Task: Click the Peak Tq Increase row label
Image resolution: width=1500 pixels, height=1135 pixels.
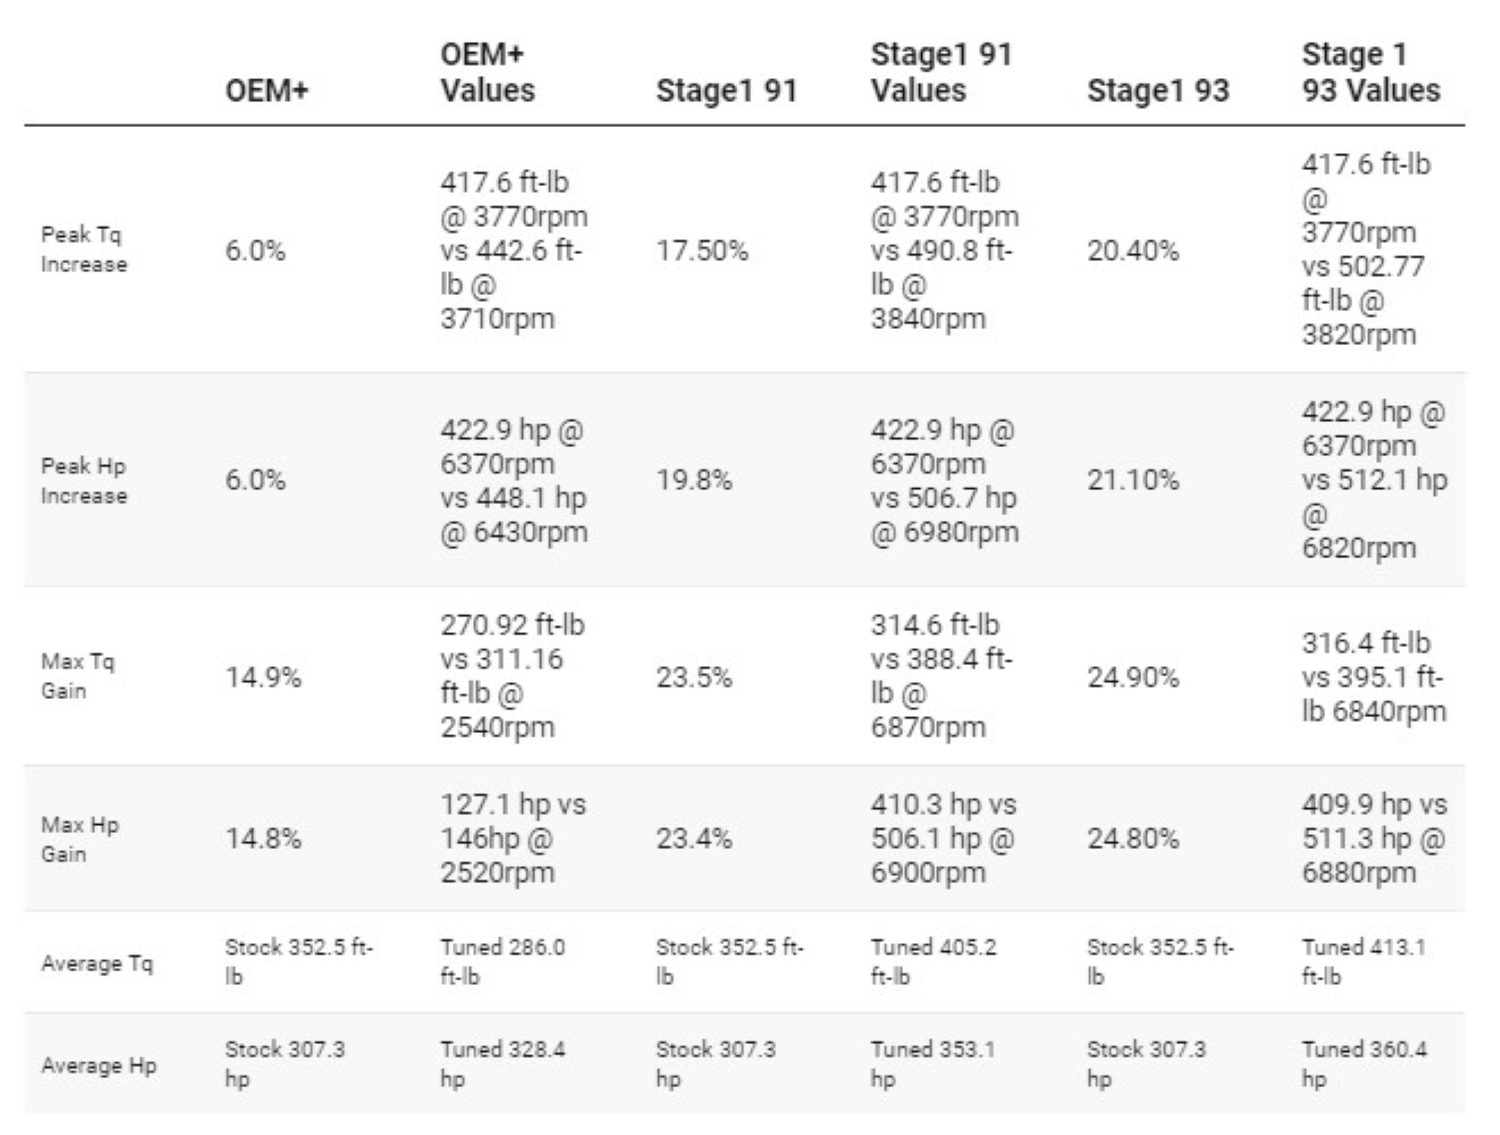Action: (x=84, y=249)
